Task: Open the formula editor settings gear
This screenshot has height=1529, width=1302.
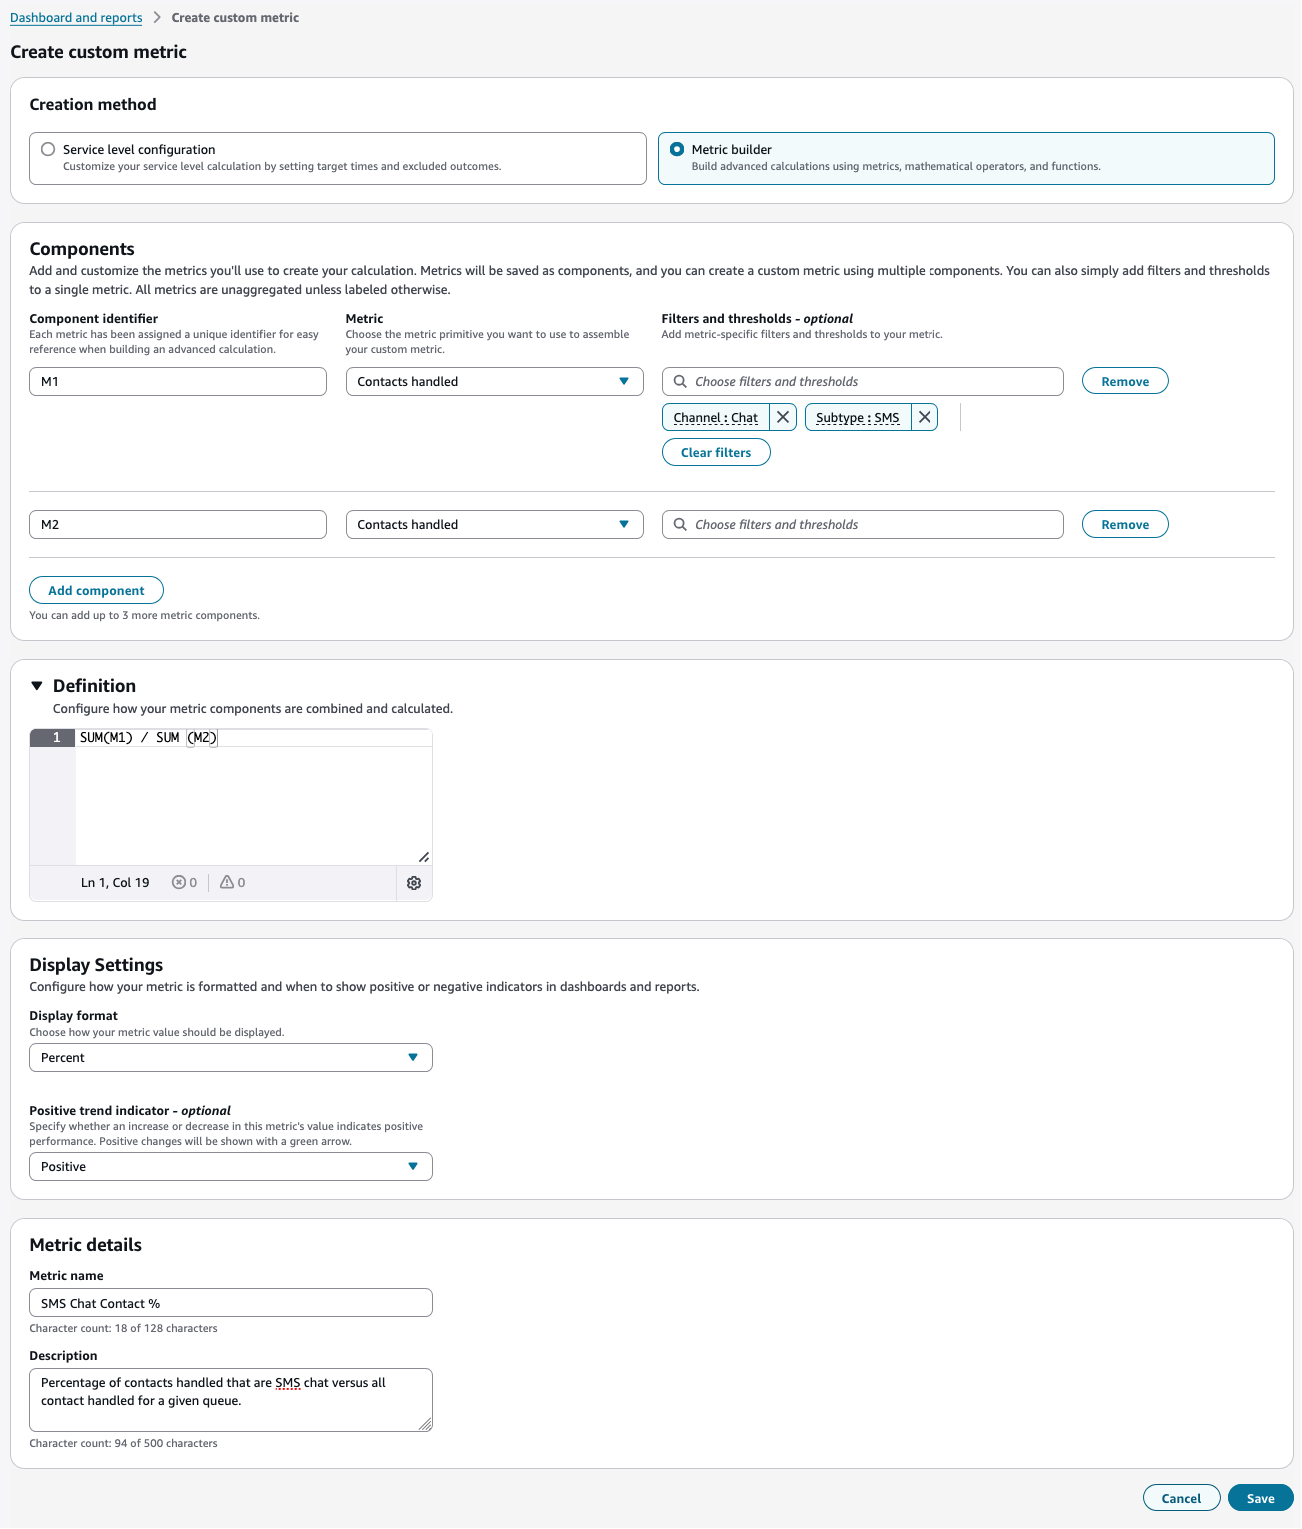Action: (414, 883)
